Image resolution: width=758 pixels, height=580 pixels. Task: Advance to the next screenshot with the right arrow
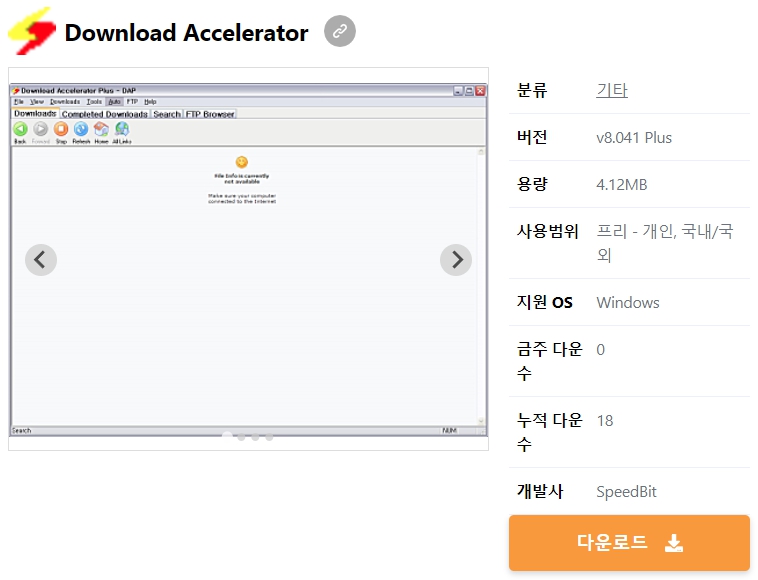456,260
